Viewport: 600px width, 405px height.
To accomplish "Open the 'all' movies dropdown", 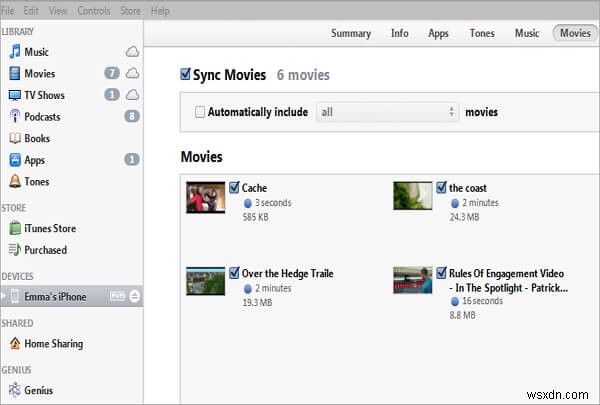I will pos(388,112).
